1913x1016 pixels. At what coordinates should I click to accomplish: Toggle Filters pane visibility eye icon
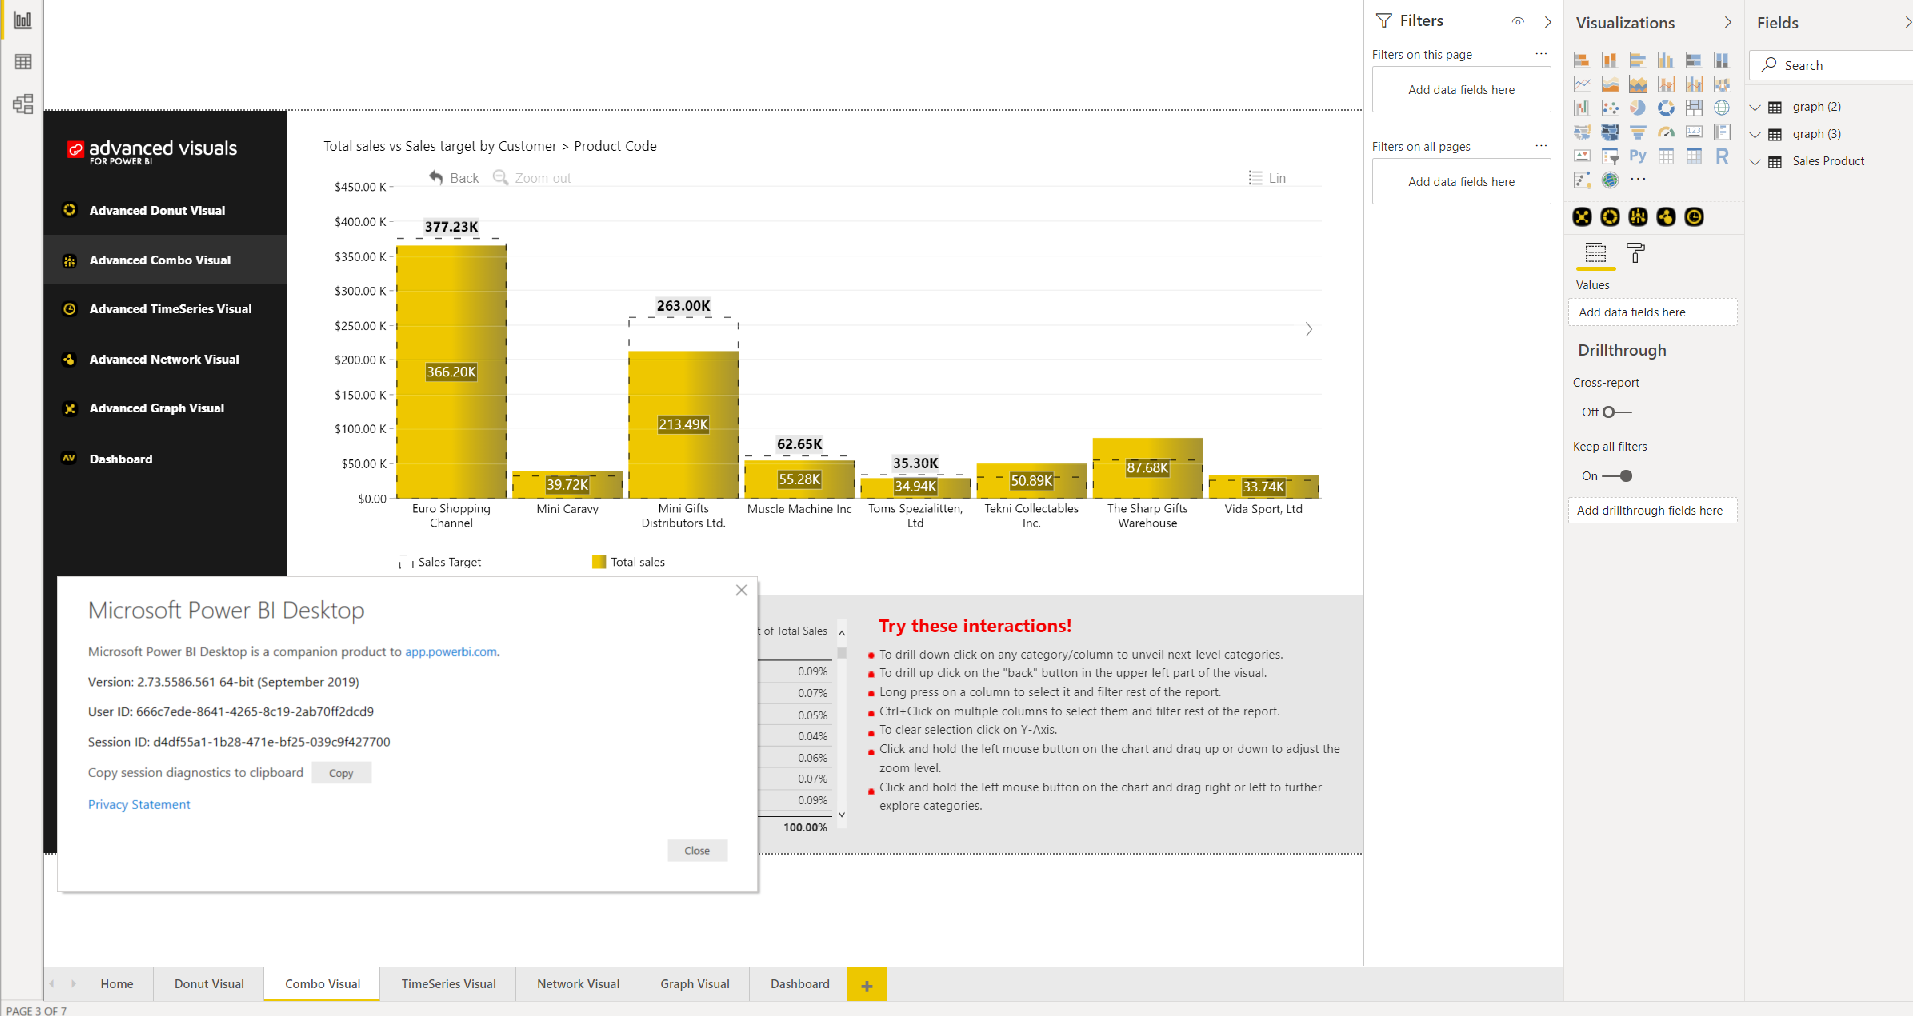(x=1518, y=21)
